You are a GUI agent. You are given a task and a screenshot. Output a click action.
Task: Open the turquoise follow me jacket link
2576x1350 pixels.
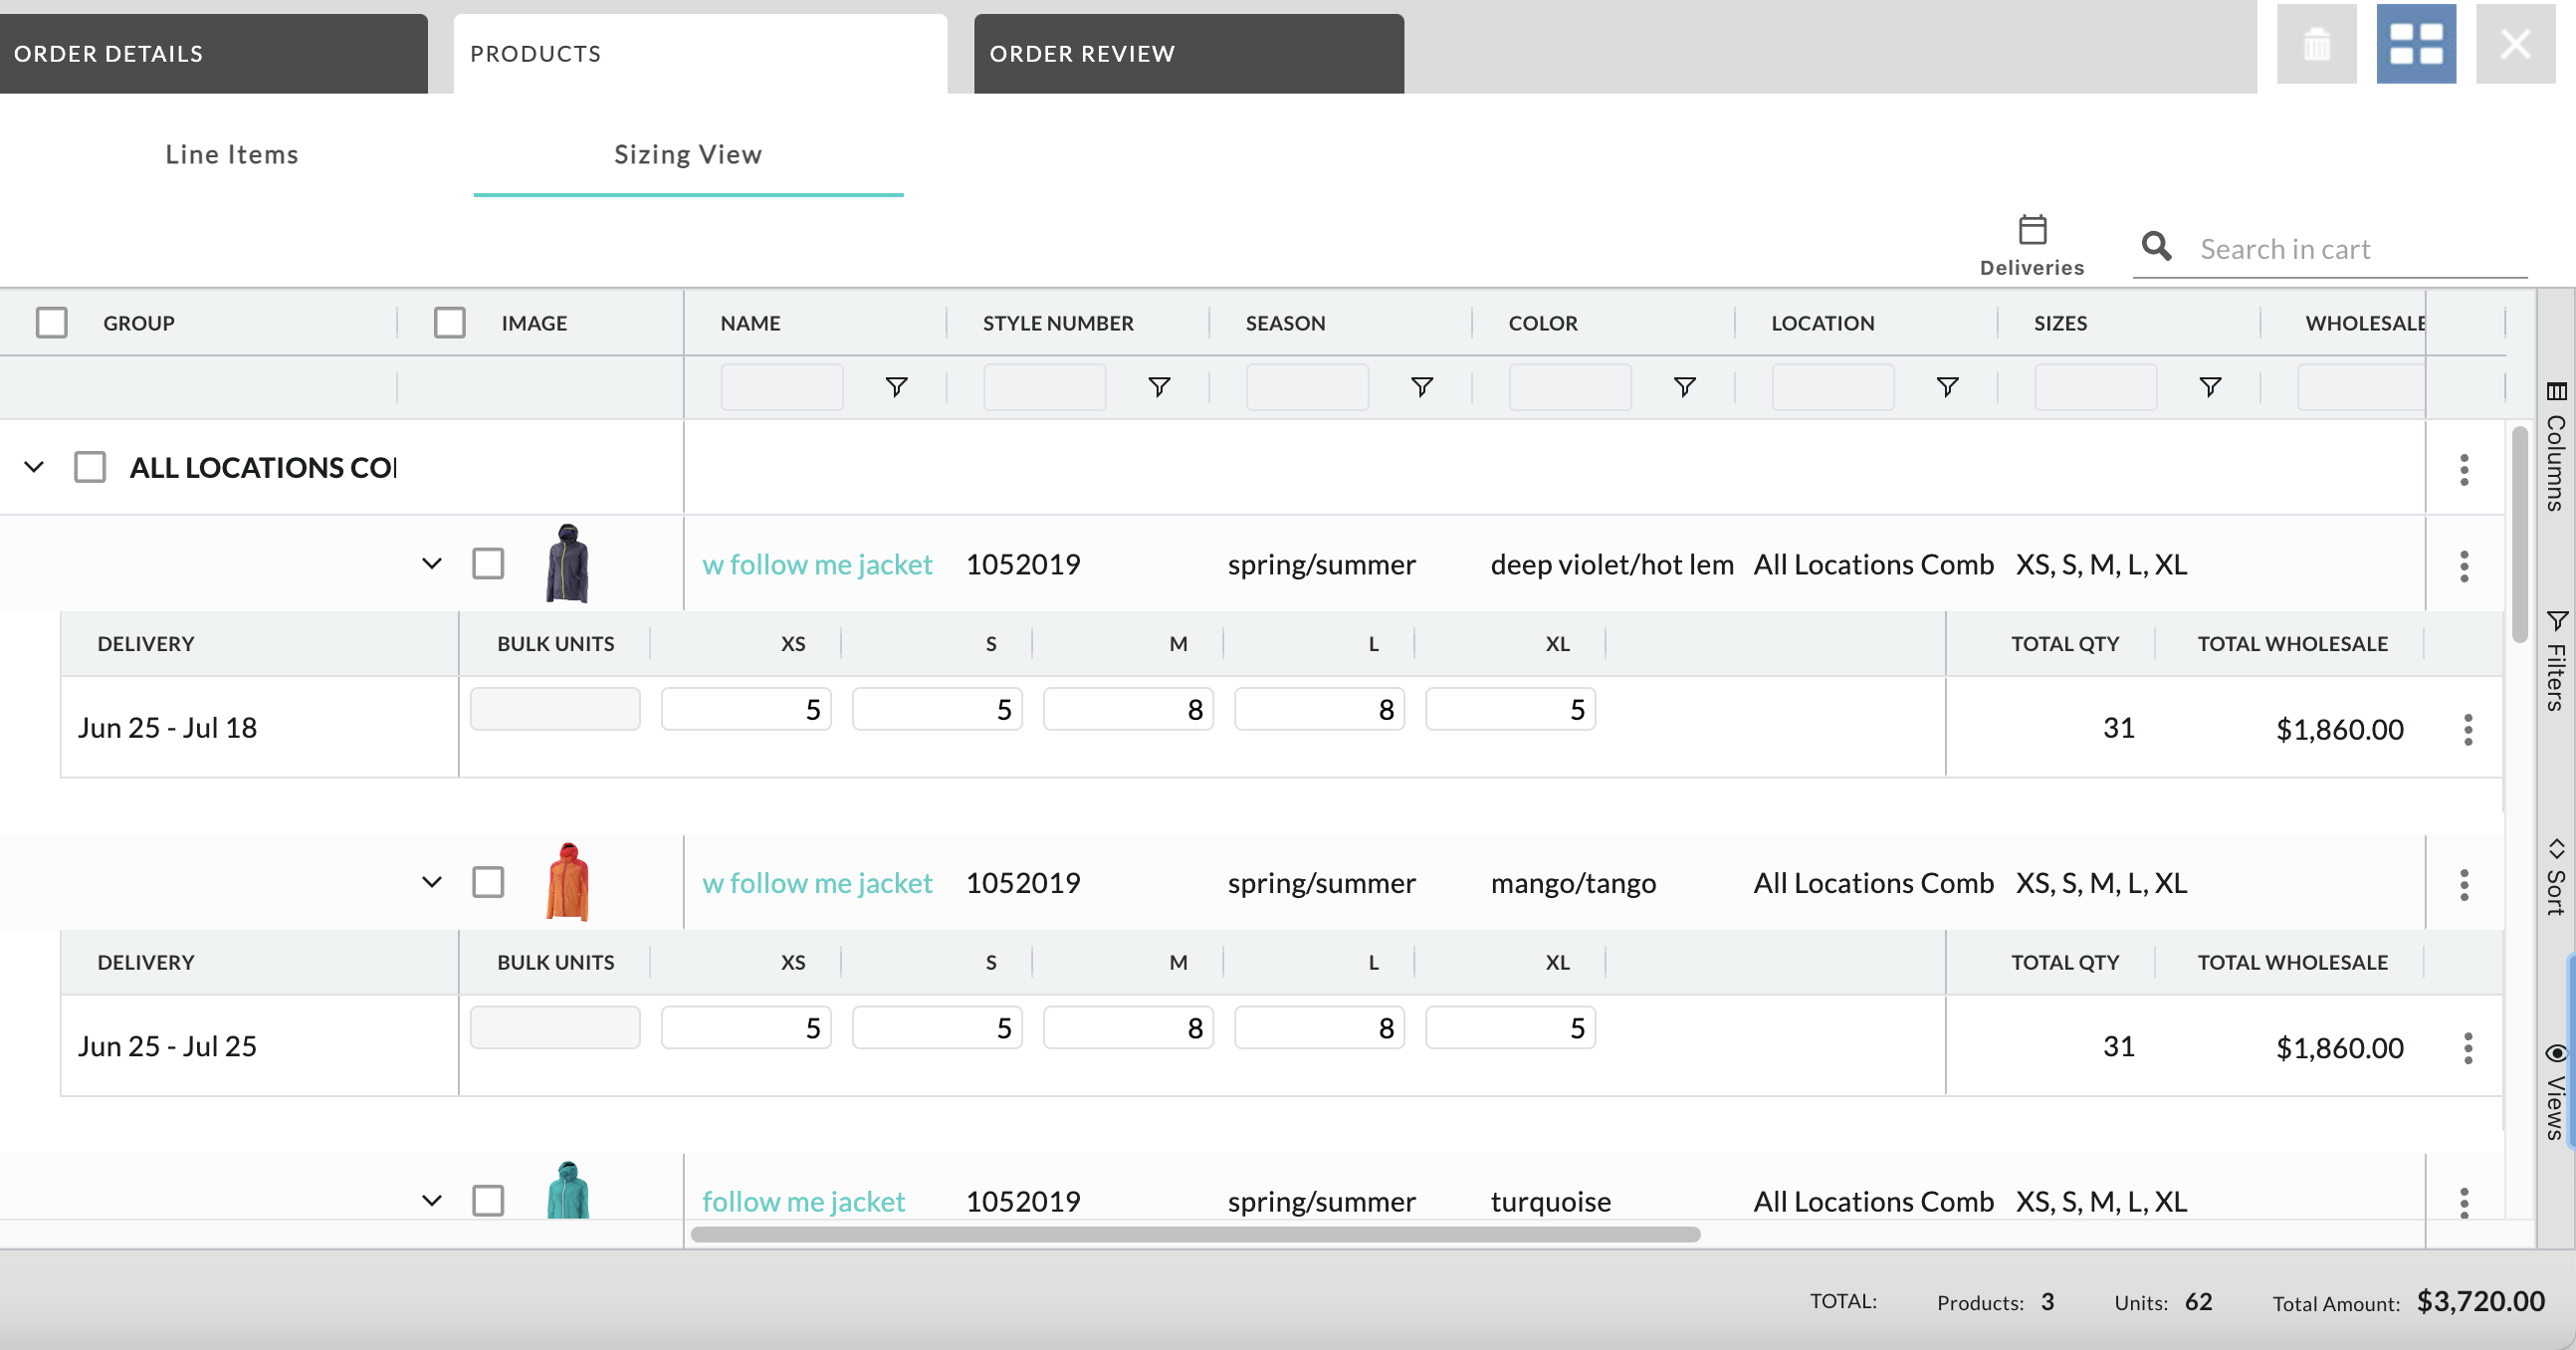tap(803, 1201)
